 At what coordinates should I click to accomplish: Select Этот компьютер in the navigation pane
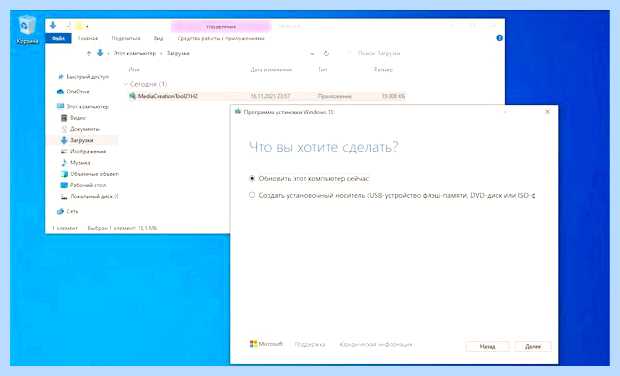point(87,106)
